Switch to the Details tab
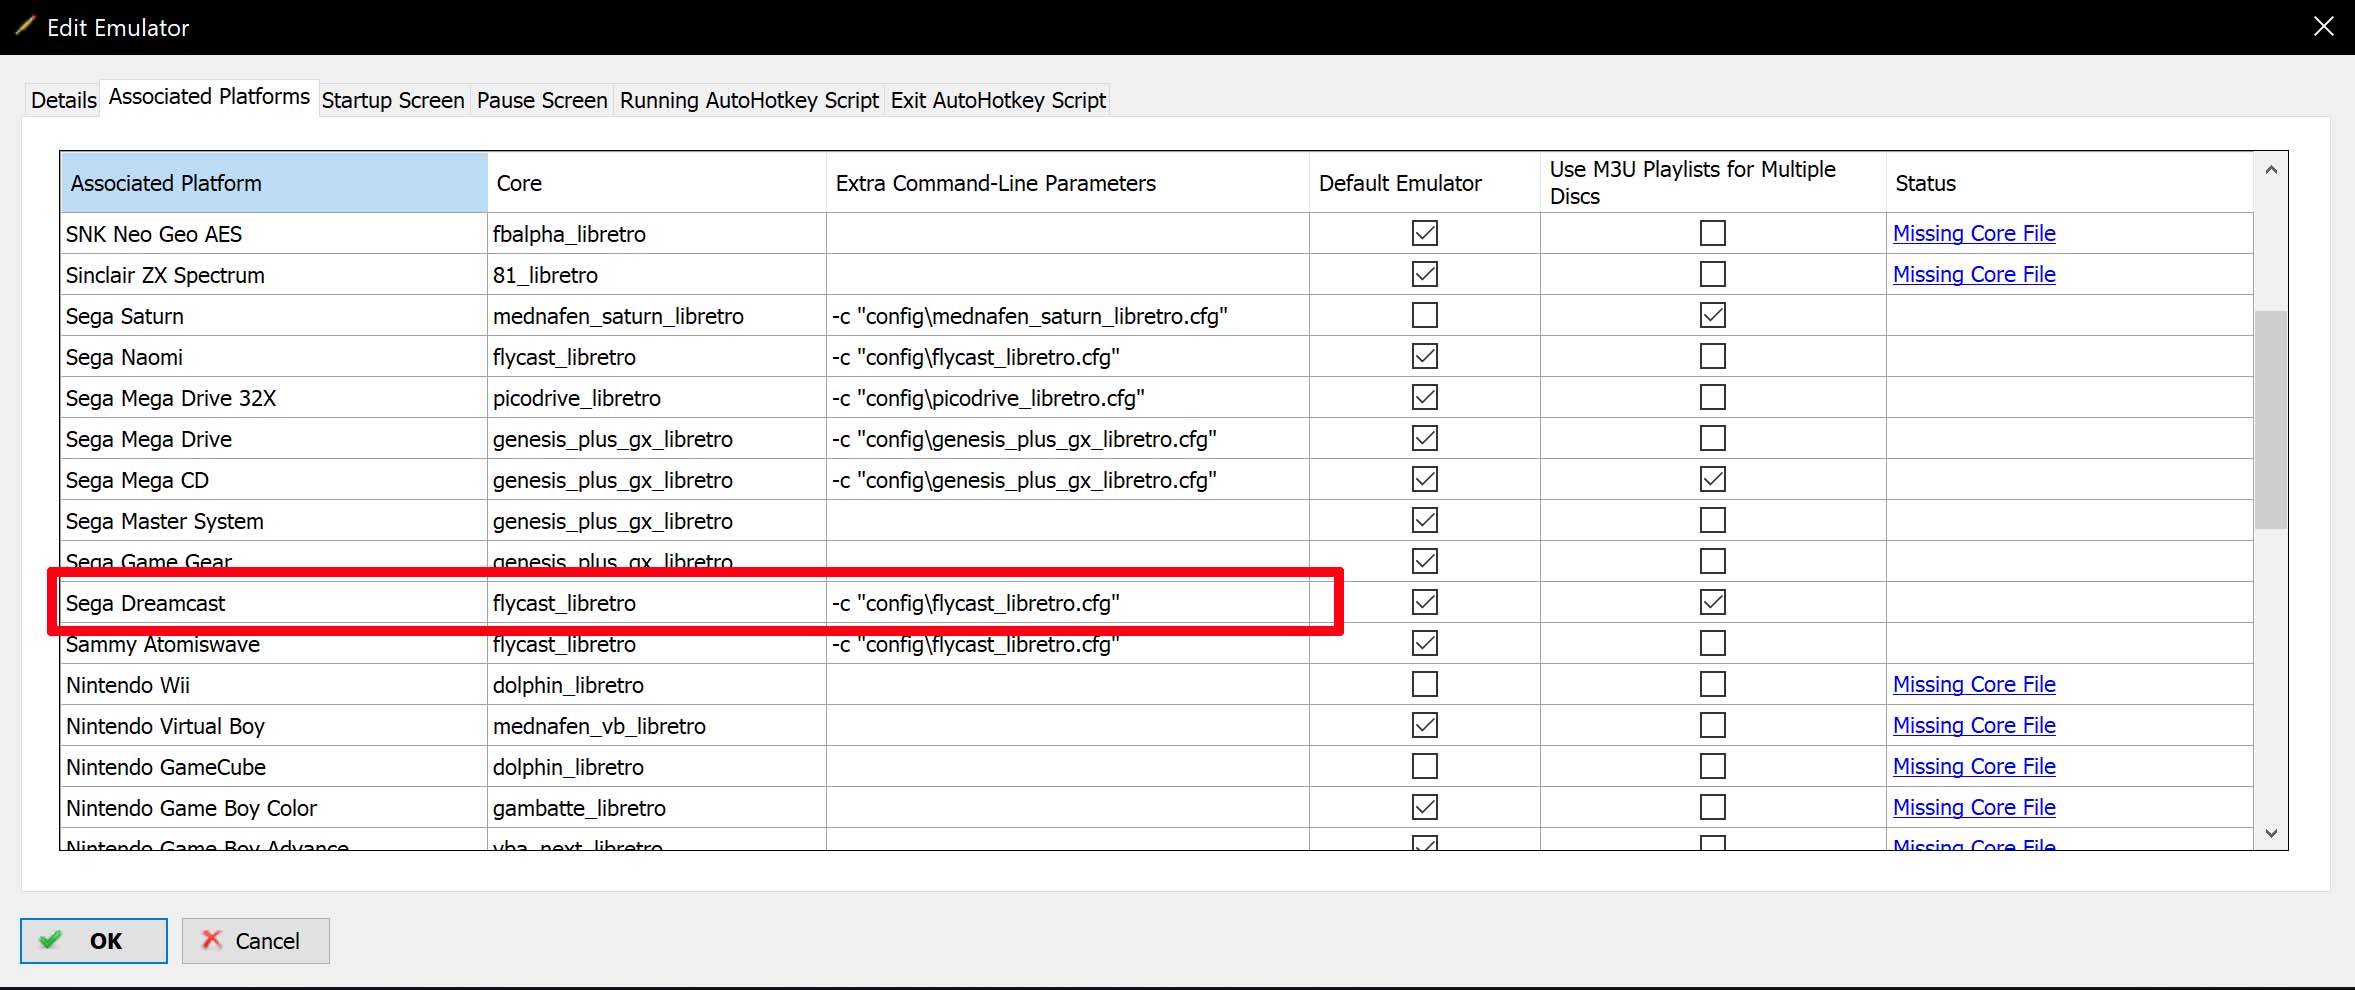This screenshot has width=2355, height=990. tap(63, 100)
